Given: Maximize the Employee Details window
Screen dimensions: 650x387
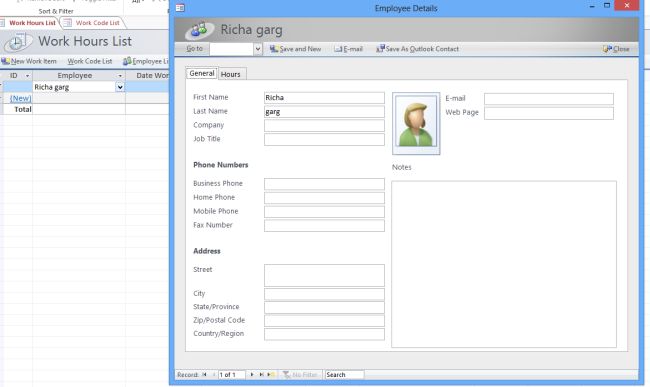Looking at the screenshot, I should [x=606, y=5].
